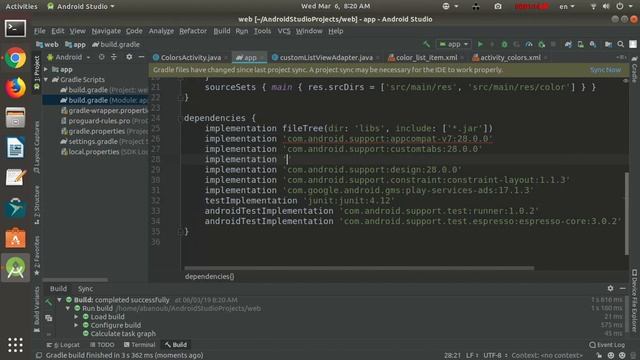The width and height of the screenshot is (640, 360).
Task: Click the Make Project hammer icon
Action: 426,44
